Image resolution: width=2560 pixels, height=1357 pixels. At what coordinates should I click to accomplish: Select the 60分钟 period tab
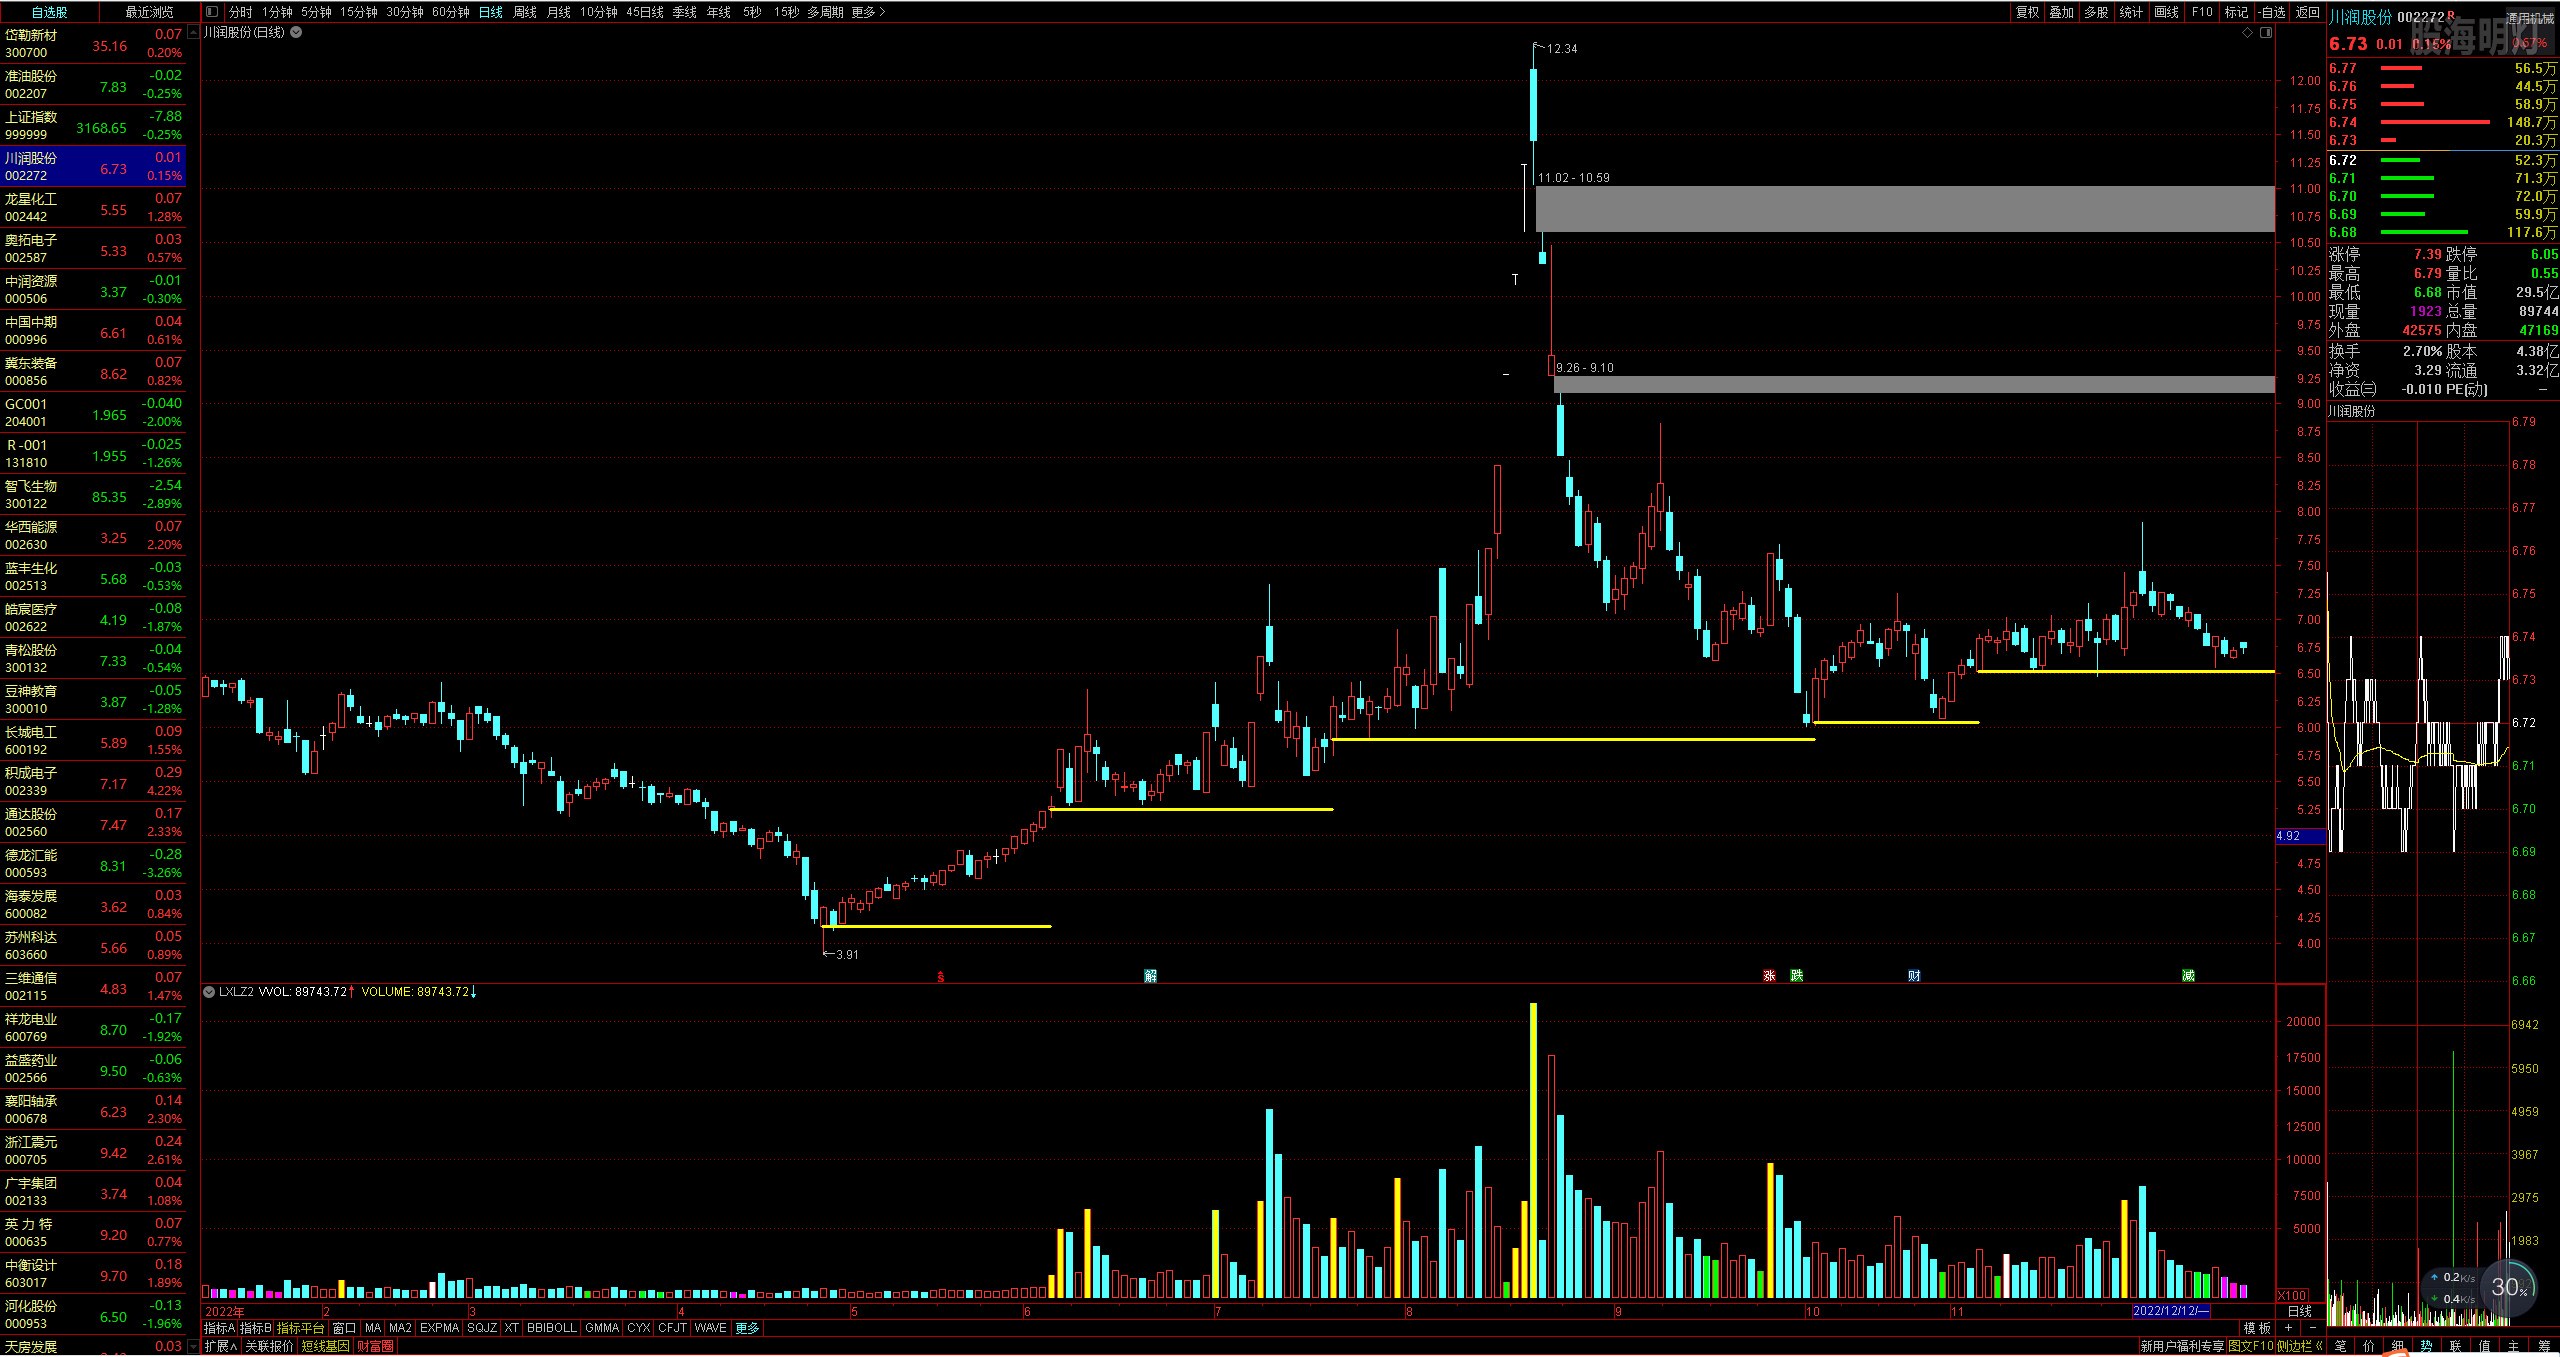click(451, 12)
